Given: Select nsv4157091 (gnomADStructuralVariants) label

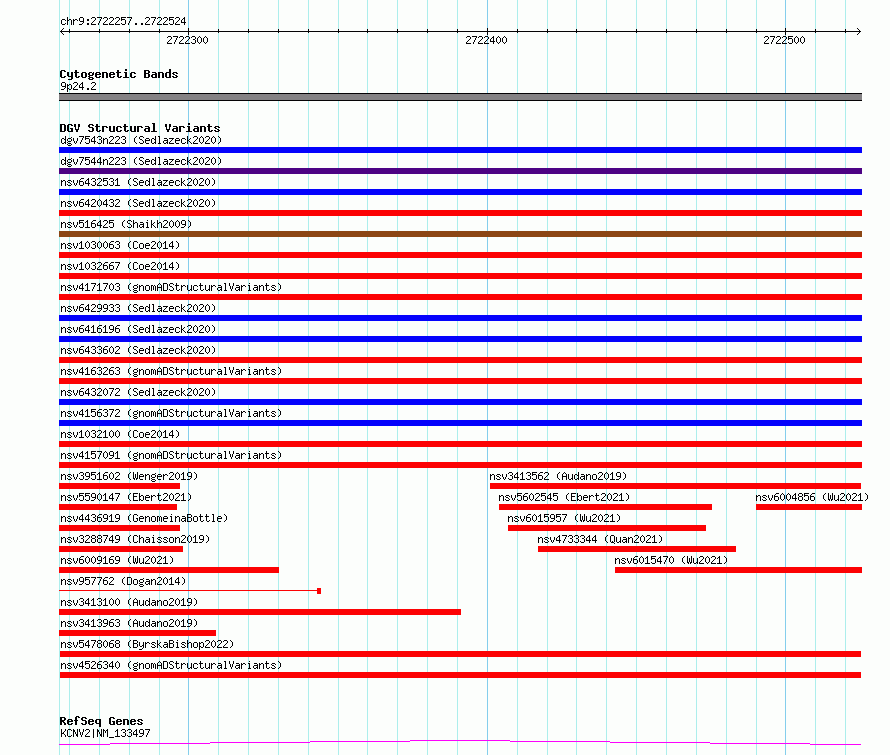Looking at the screenshot, I should click(171, 455).
